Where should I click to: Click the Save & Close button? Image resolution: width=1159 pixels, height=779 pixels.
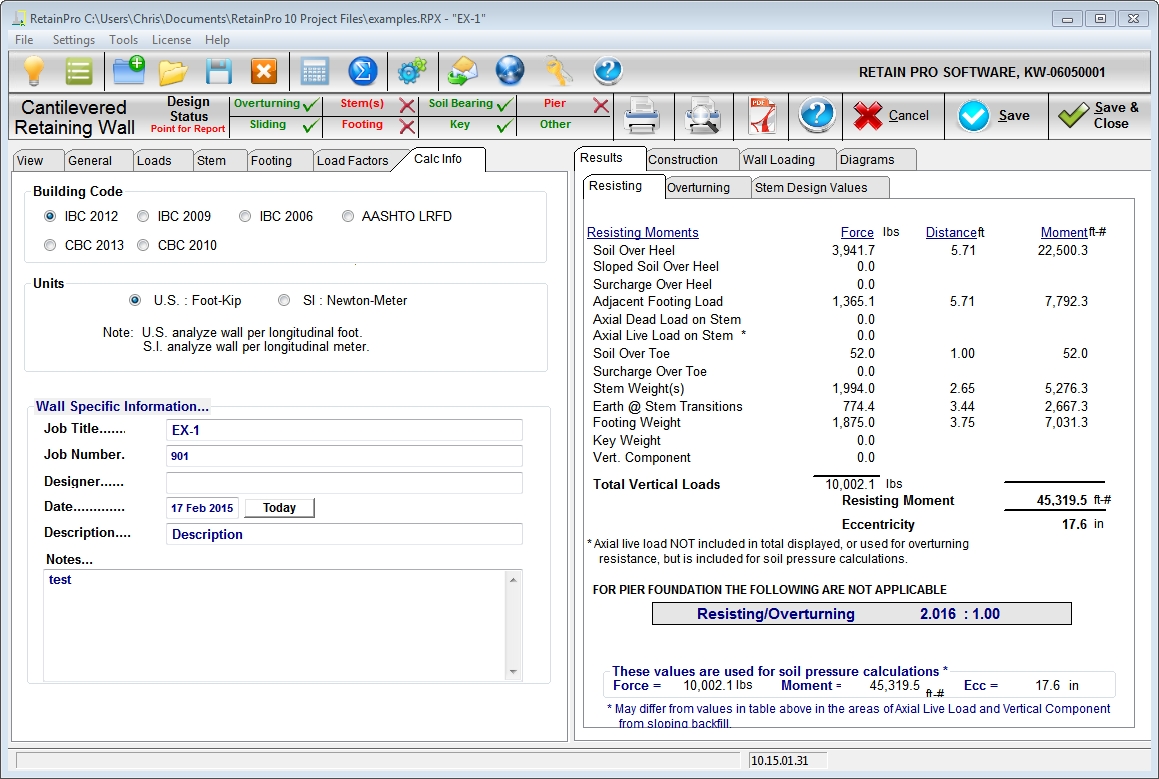pos(1100,116)
